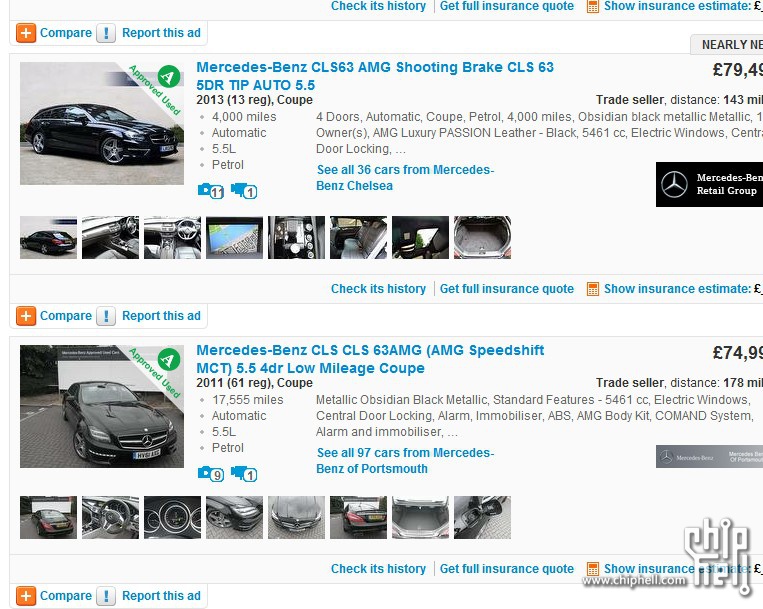Screen dimensions: 763x609
Task: Check its history in top partial listing
Action: [378, 6]
